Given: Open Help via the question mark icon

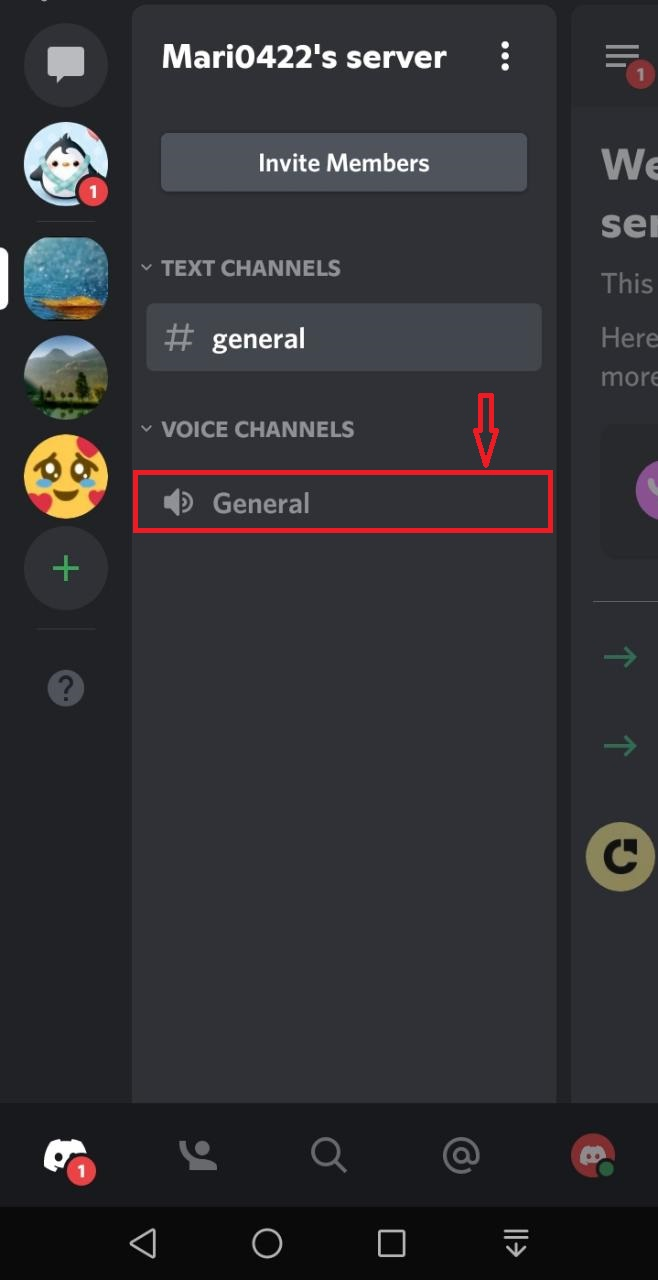Looking at the screenshot, I should tap(65, 688).
